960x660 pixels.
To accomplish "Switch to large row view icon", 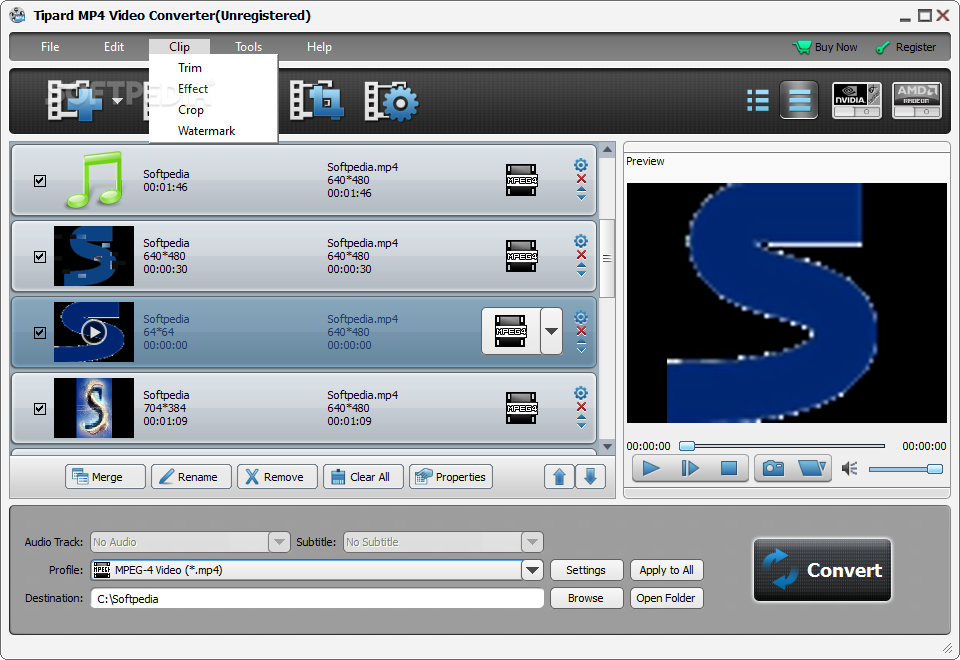I will click(799, 100).
